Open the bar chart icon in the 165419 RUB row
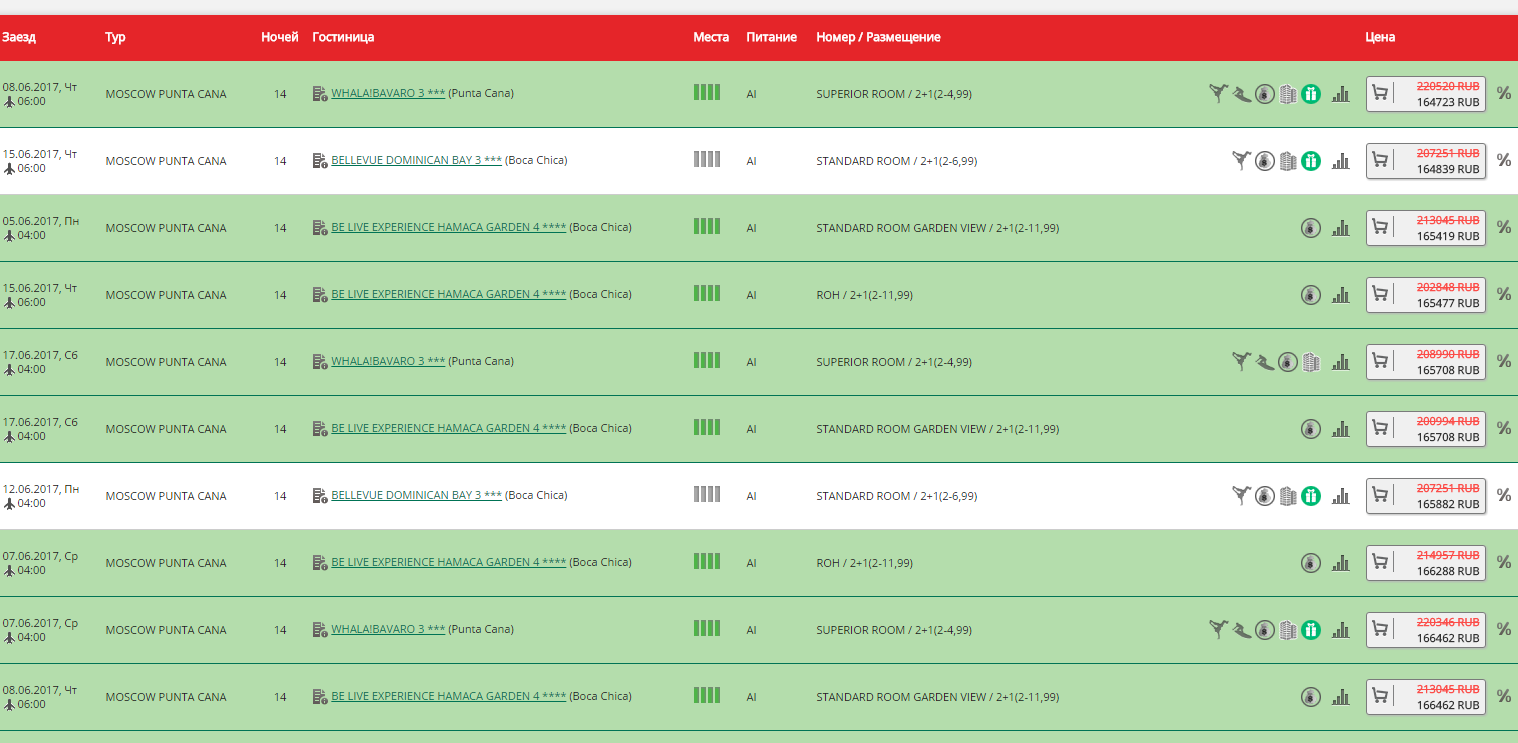This screenshot has width=1518, height=743. [1341, 228]
